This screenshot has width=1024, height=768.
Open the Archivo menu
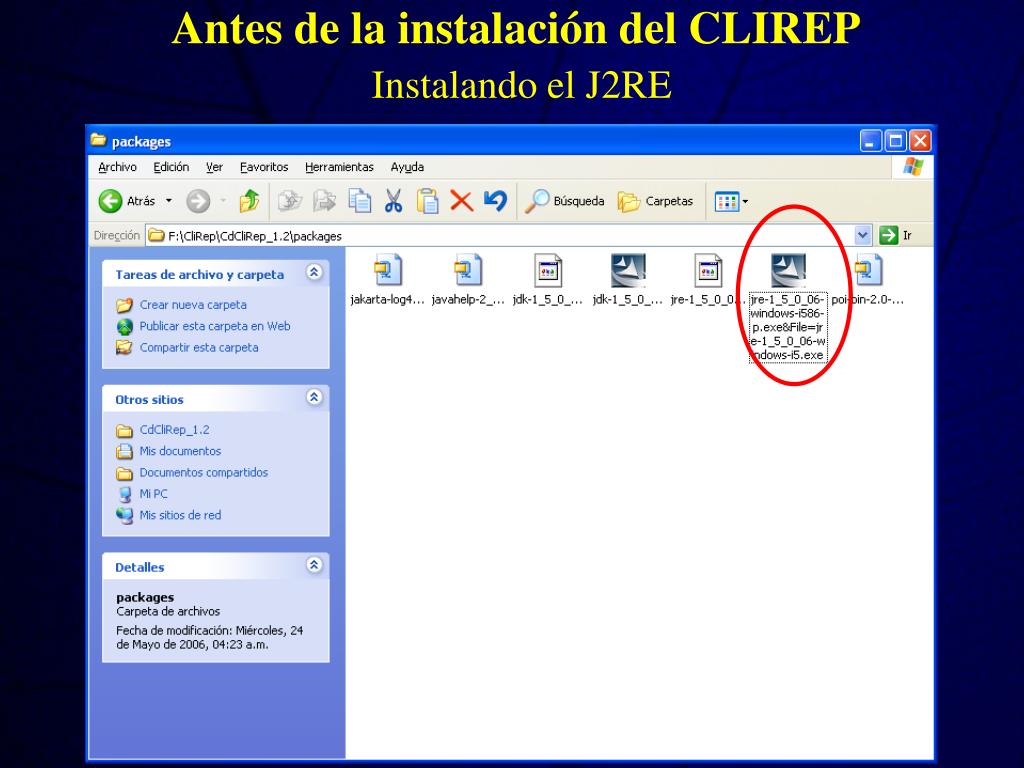click(118, 167)
